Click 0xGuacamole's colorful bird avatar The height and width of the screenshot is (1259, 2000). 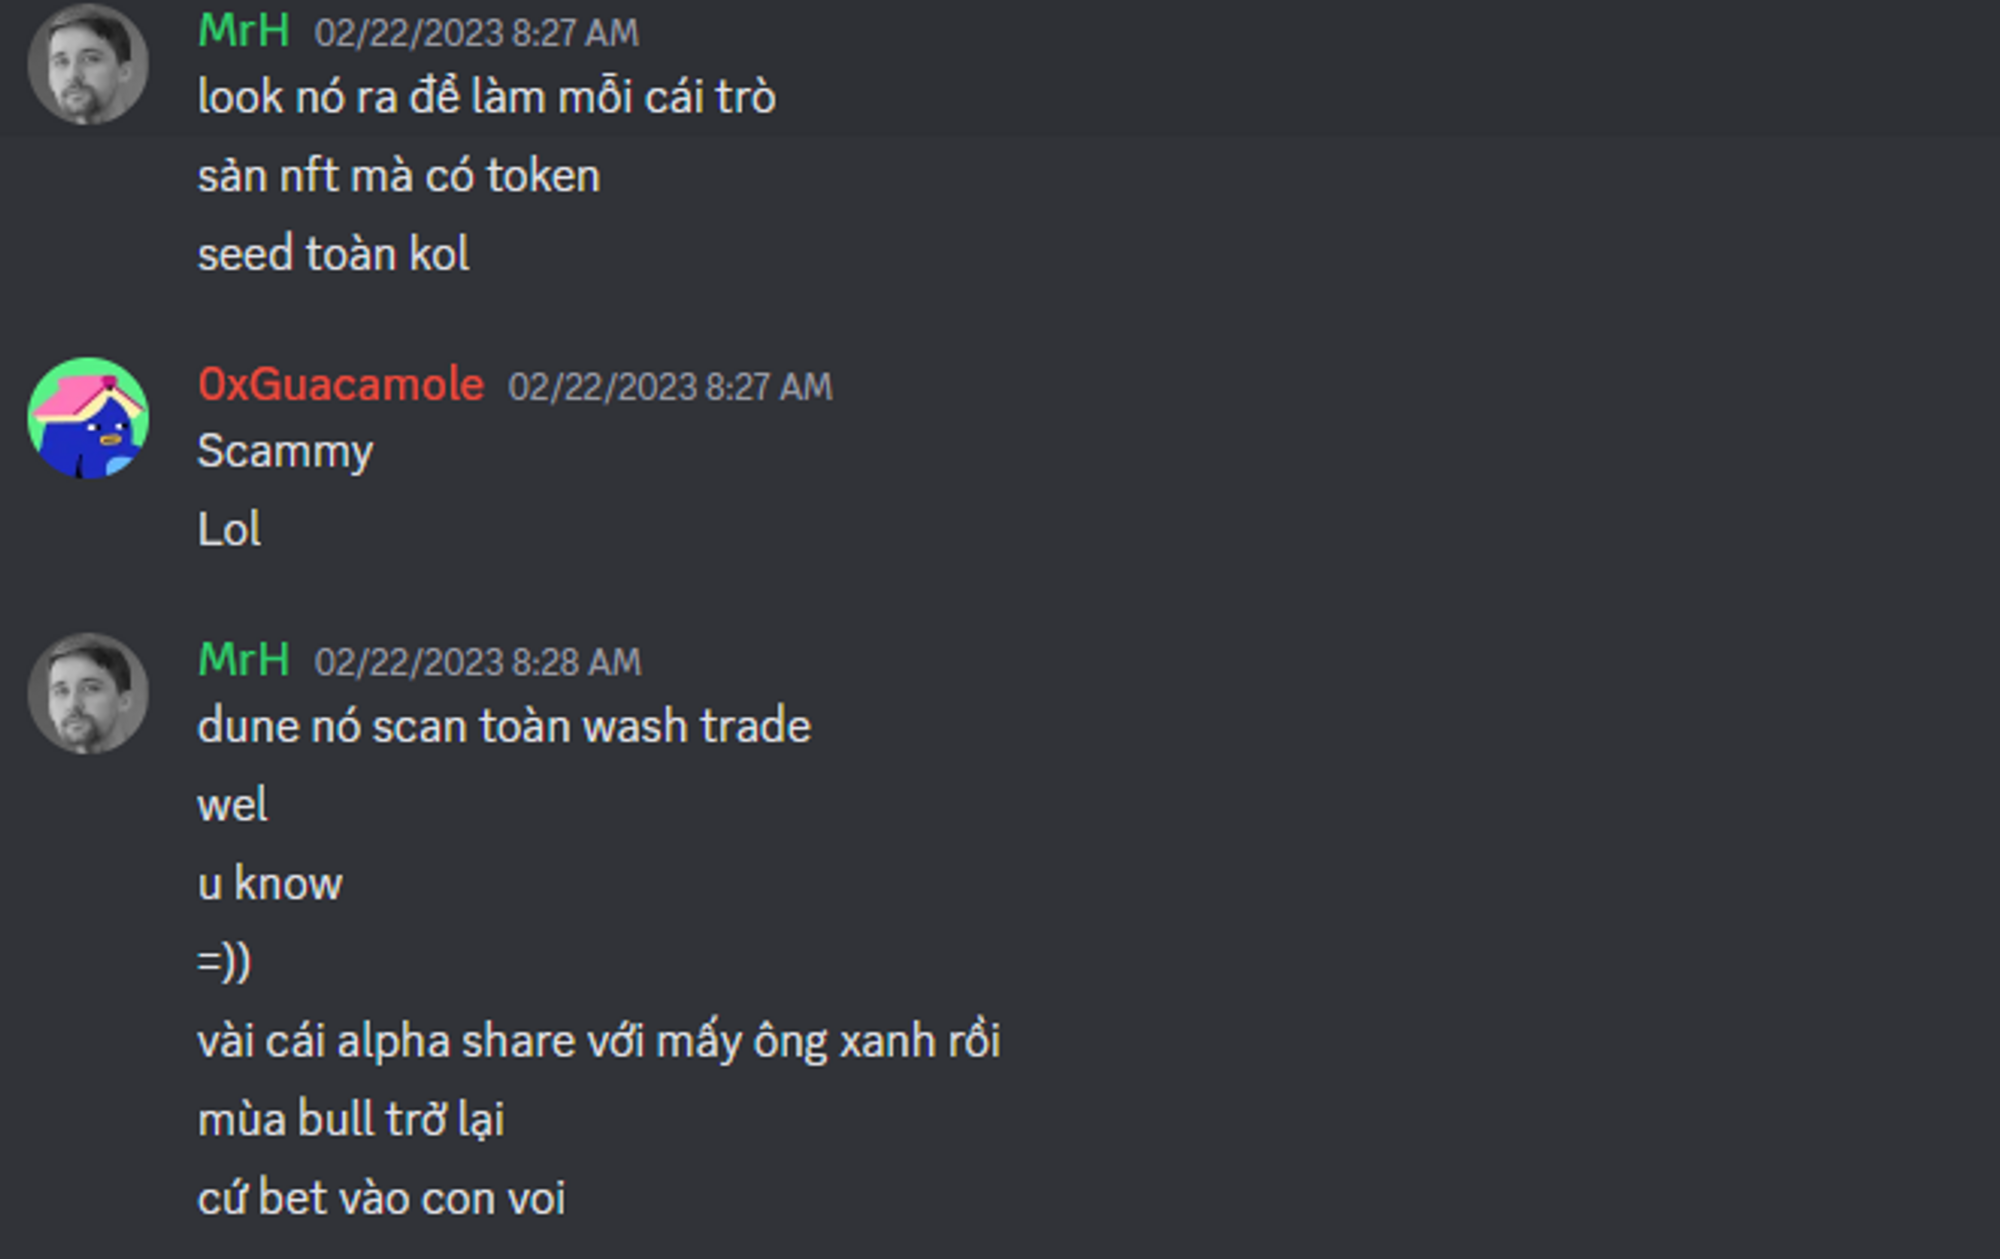(88, 418)
